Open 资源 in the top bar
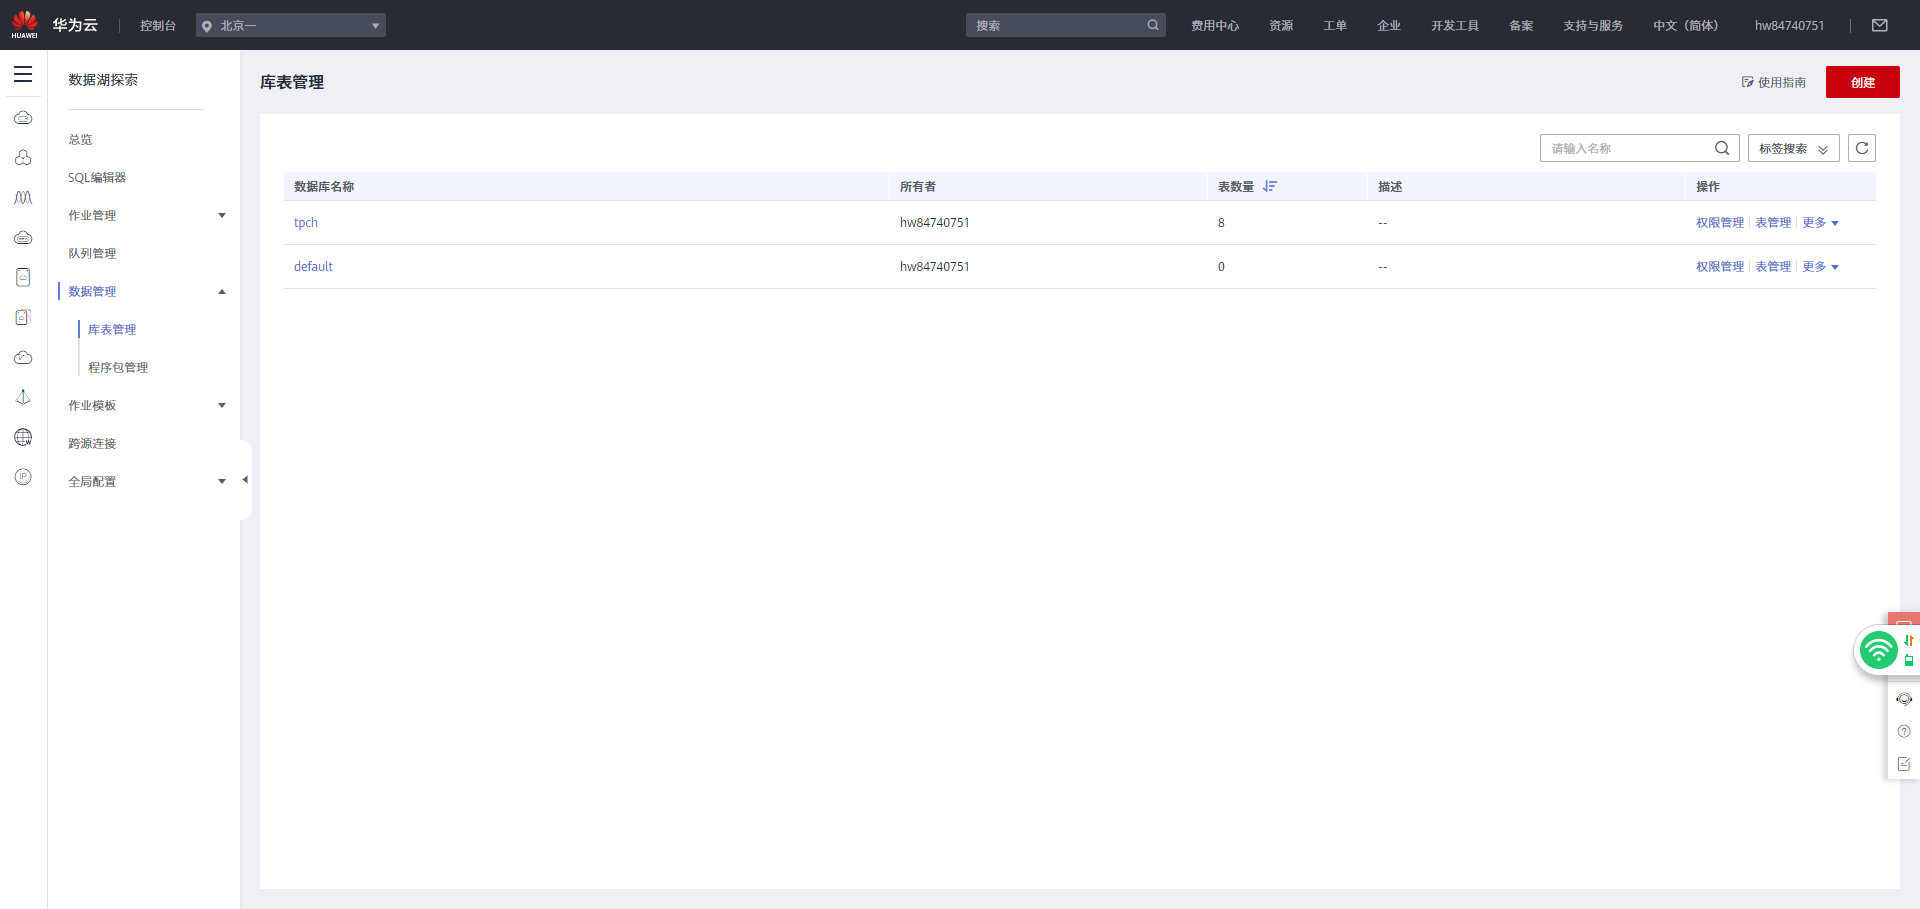This screenshot has width=1920, height=909. [x=1281, y=25]
